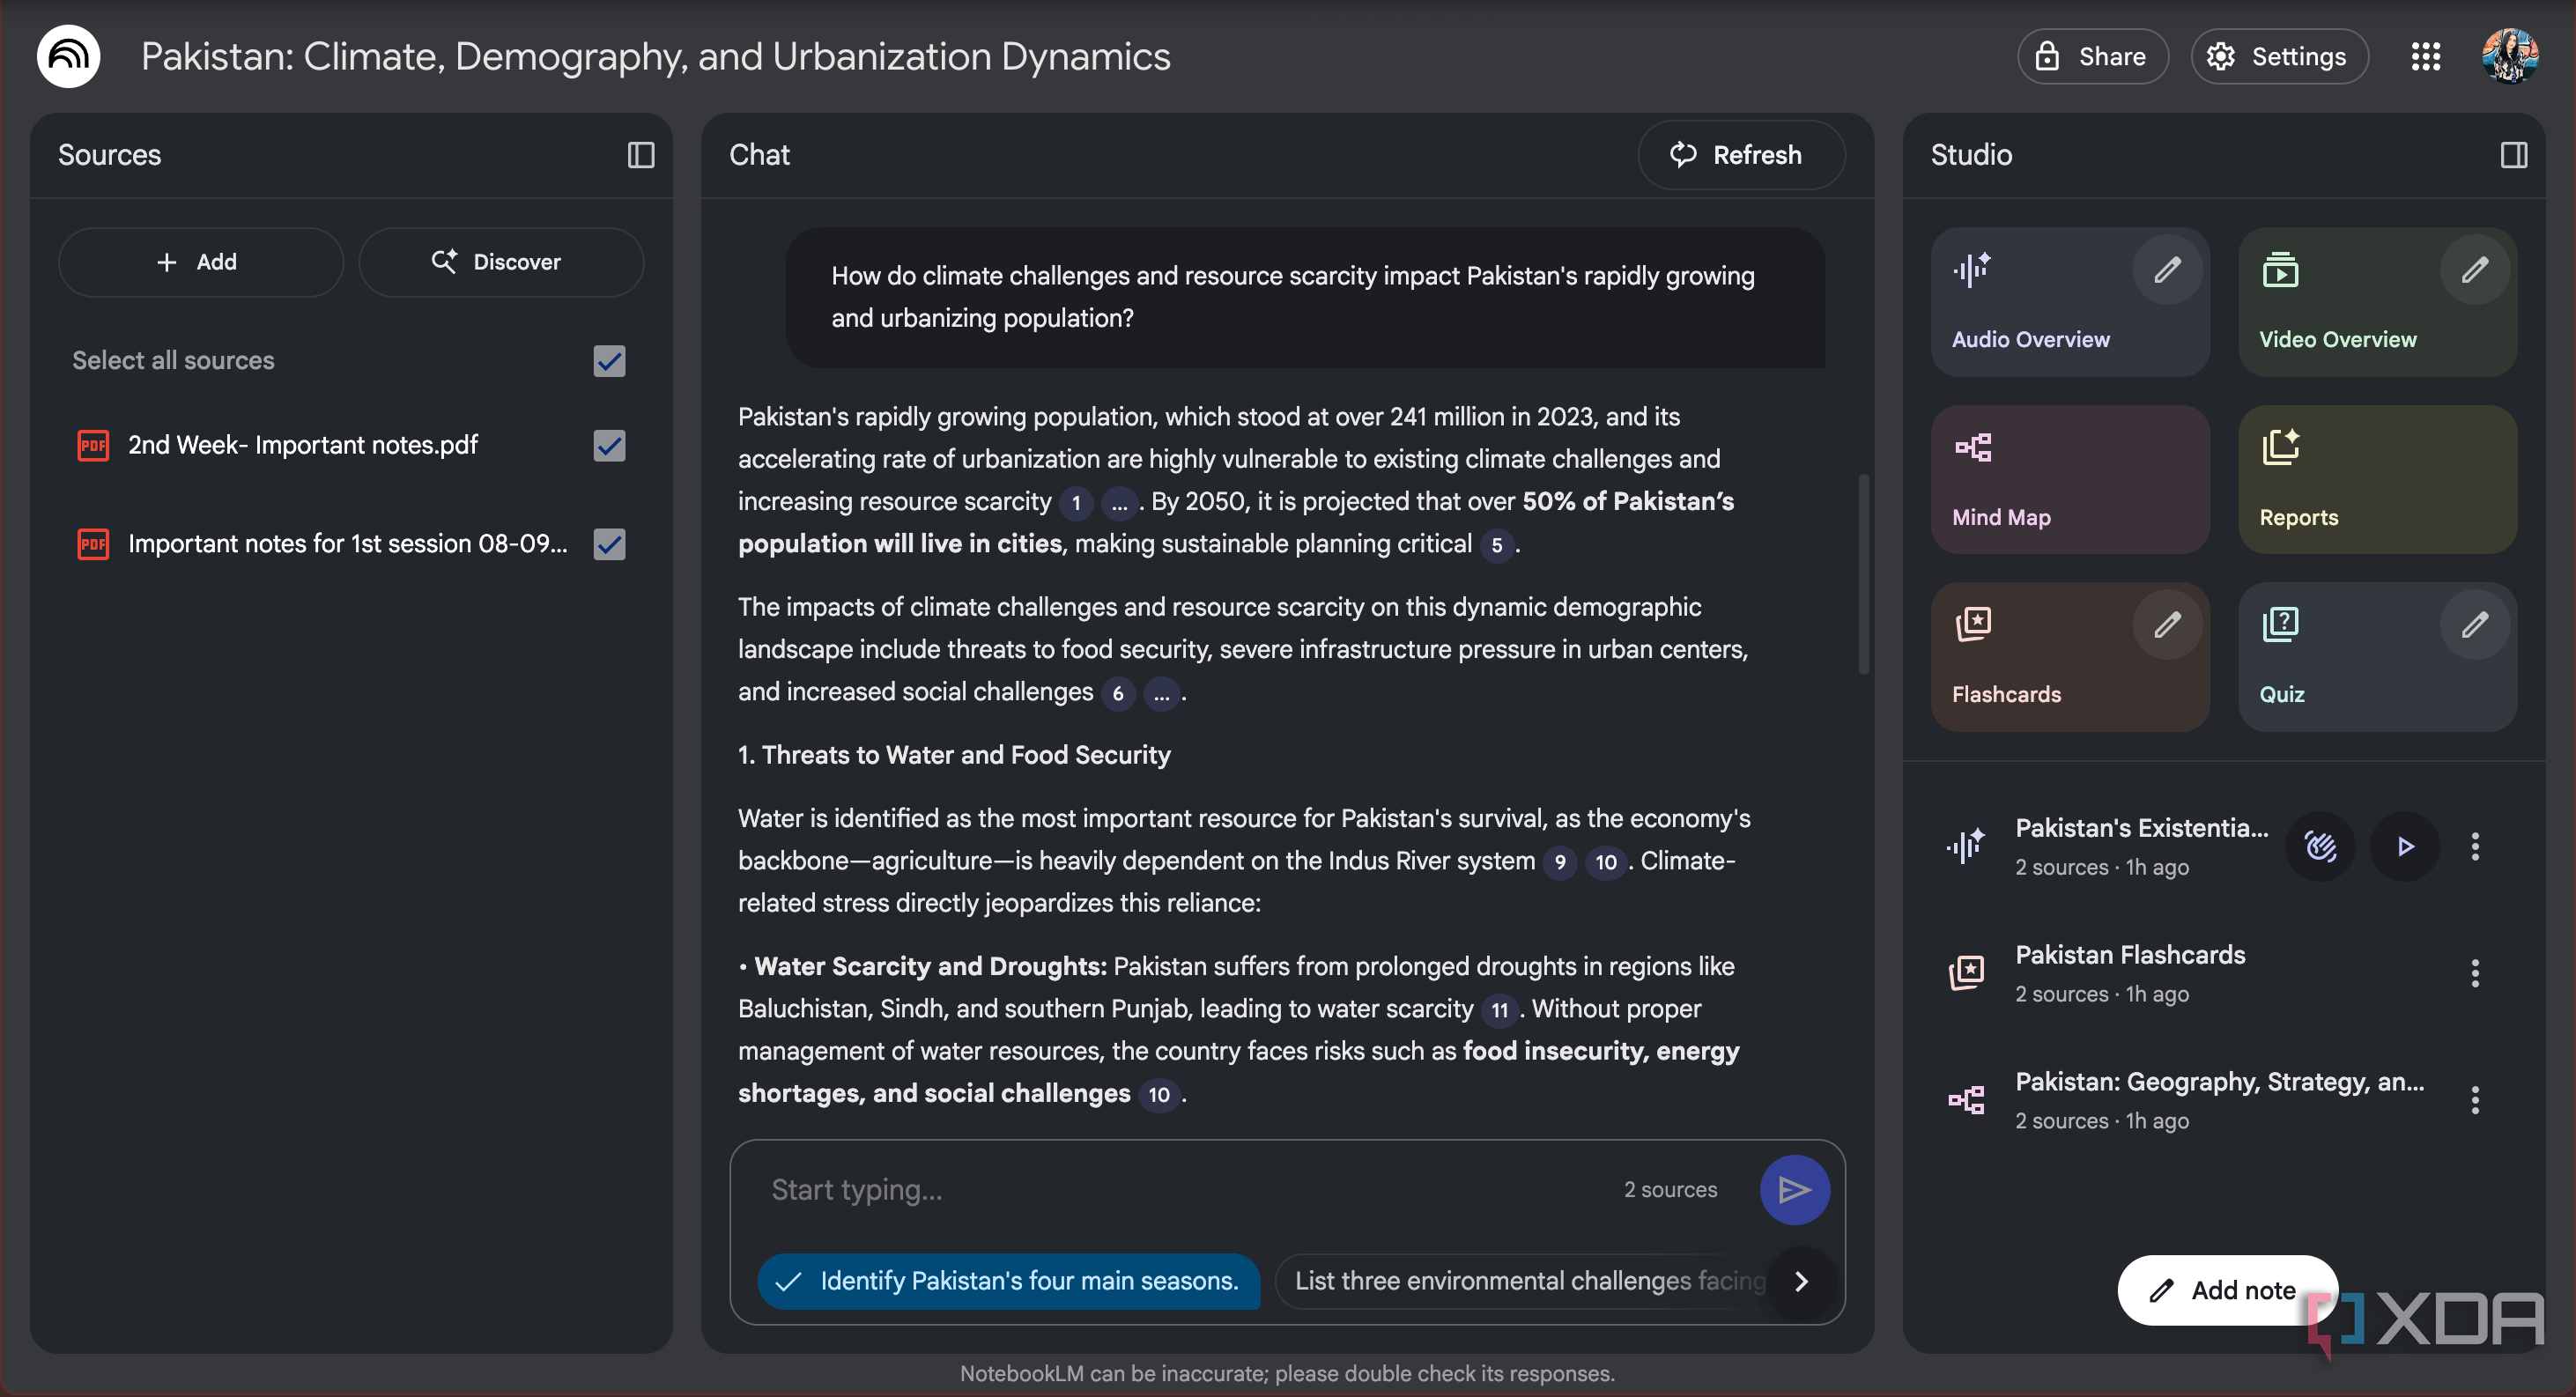
Task: Customize Quiz with pencil icon
Action: [2474, 625]
